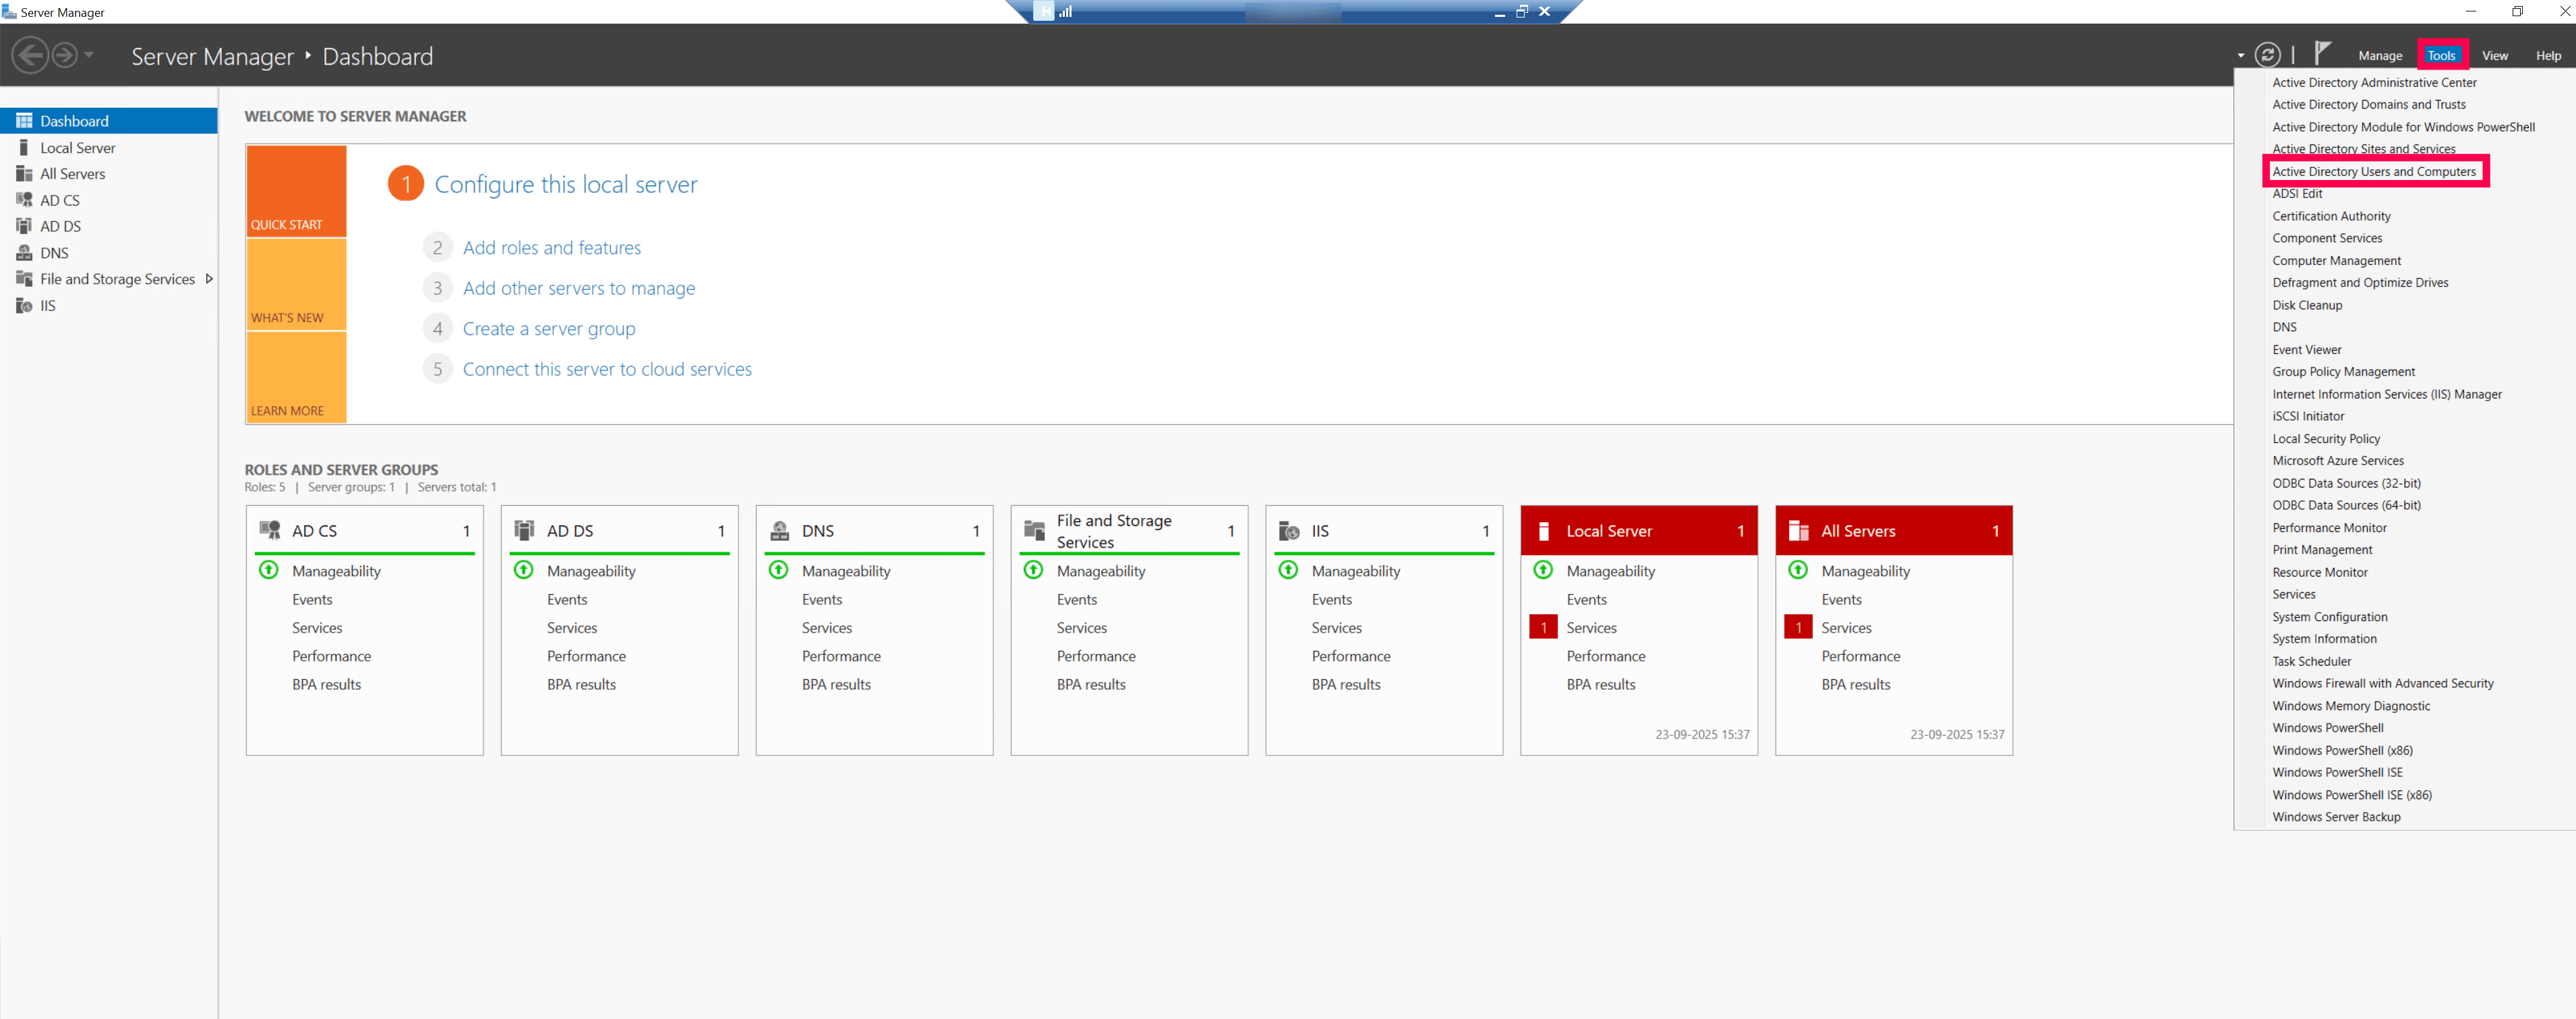
Task: Click the back navigation arrow
Action: [31, 55]
